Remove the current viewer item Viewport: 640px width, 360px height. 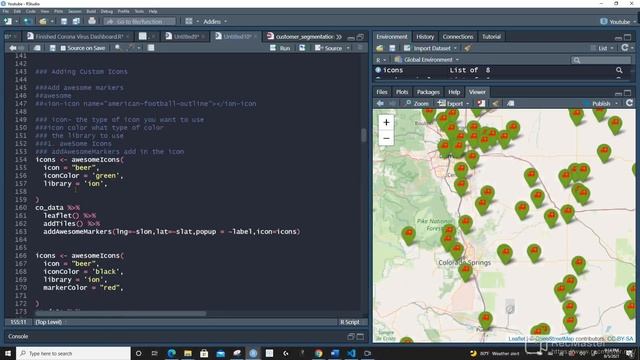point(481,103)
